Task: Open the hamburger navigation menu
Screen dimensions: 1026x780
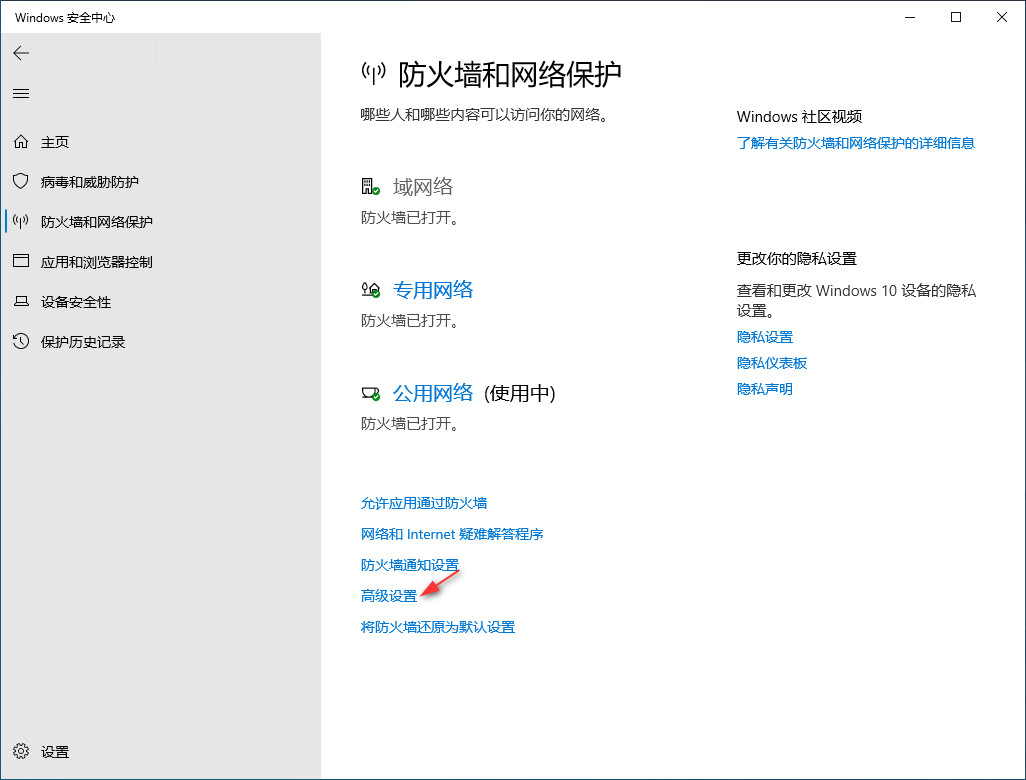Action: tap(21, 94)
